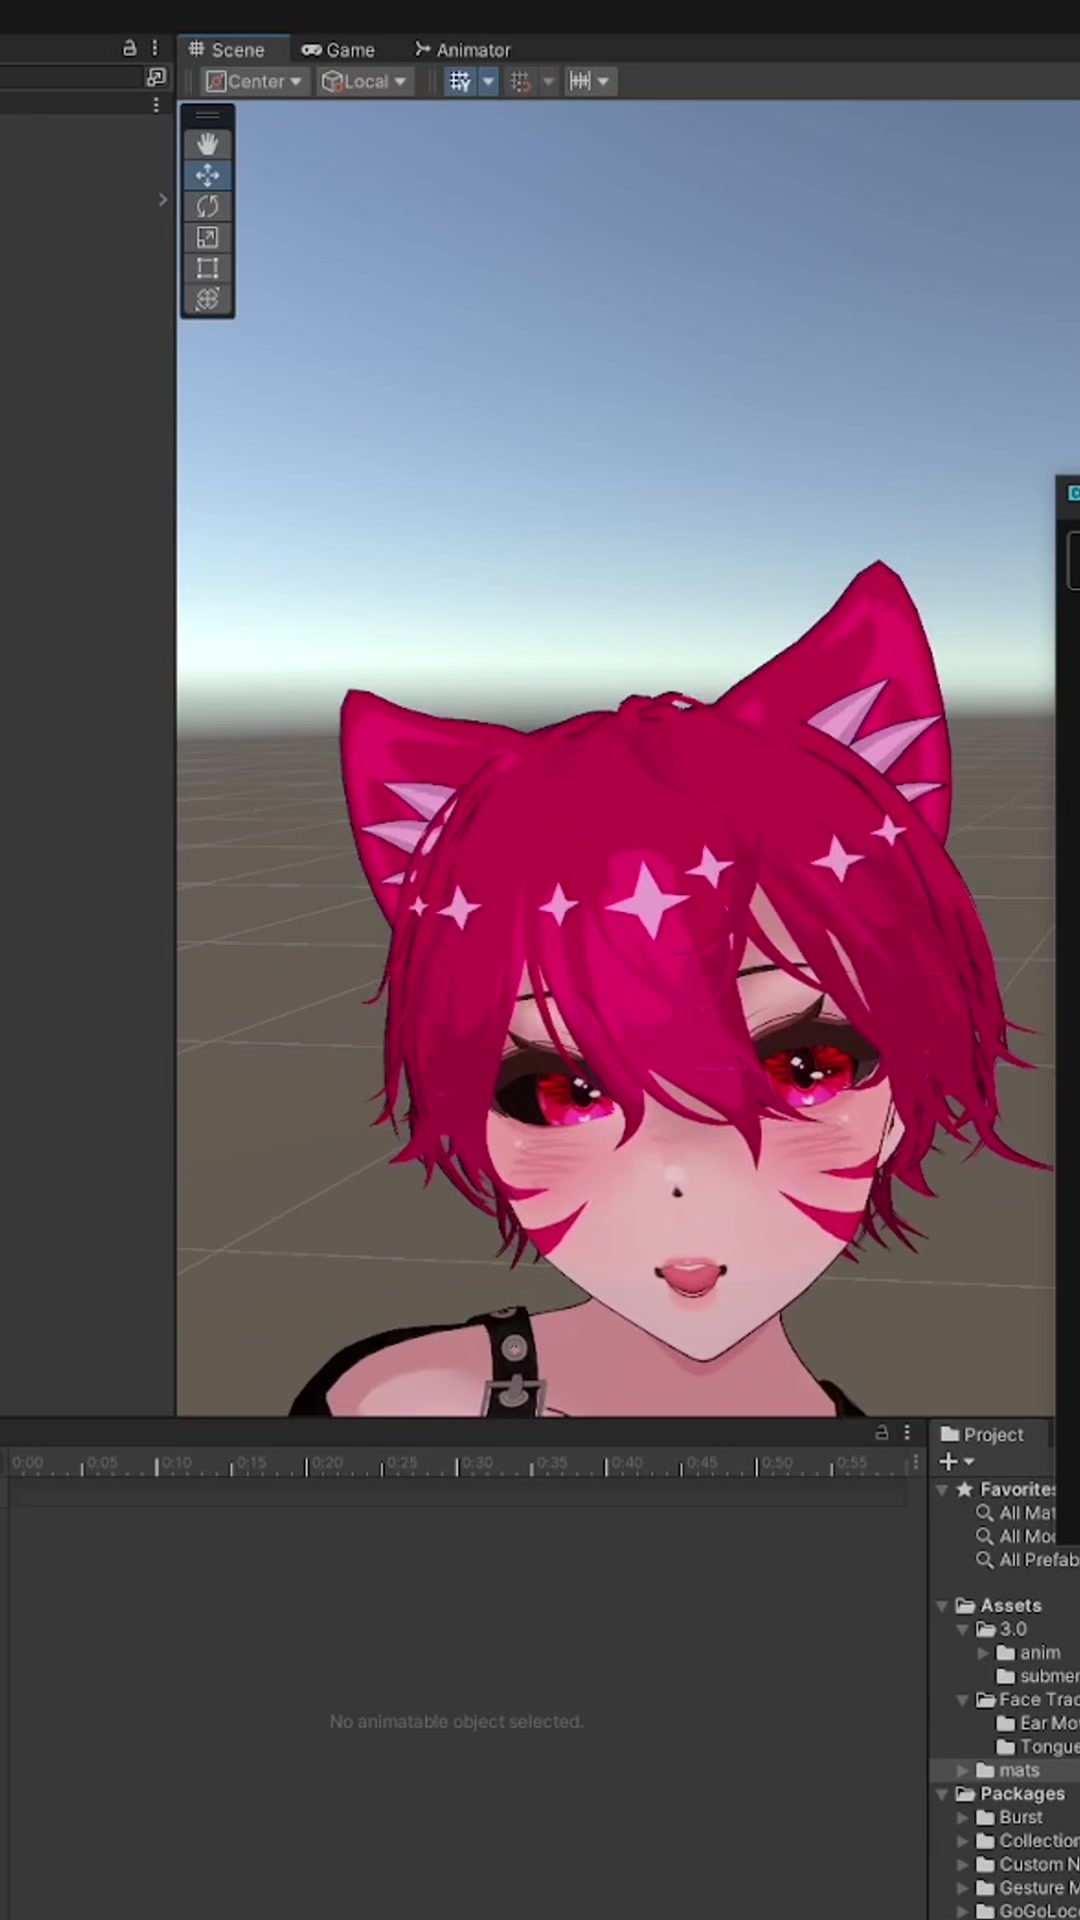The image size is (1080, 1920).
Task: Expand the mats folder
Action: pyautogui.click(x=963, y=1770)
